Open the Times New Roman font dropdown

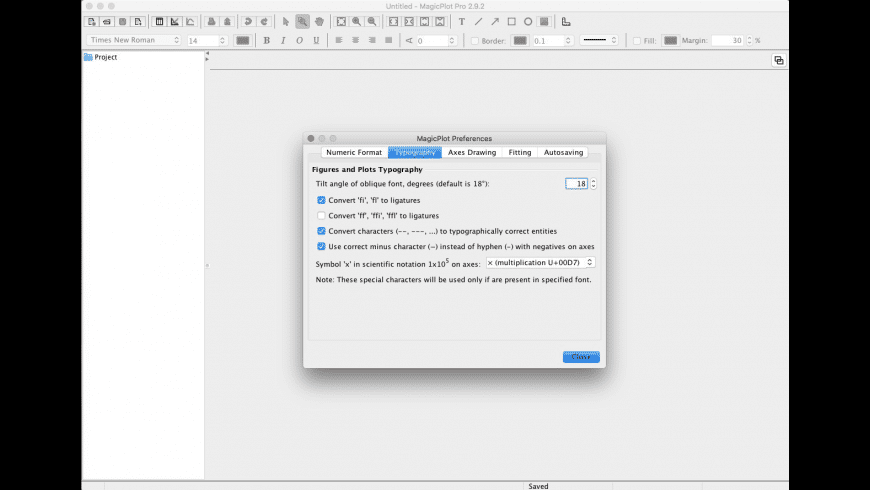134,41
